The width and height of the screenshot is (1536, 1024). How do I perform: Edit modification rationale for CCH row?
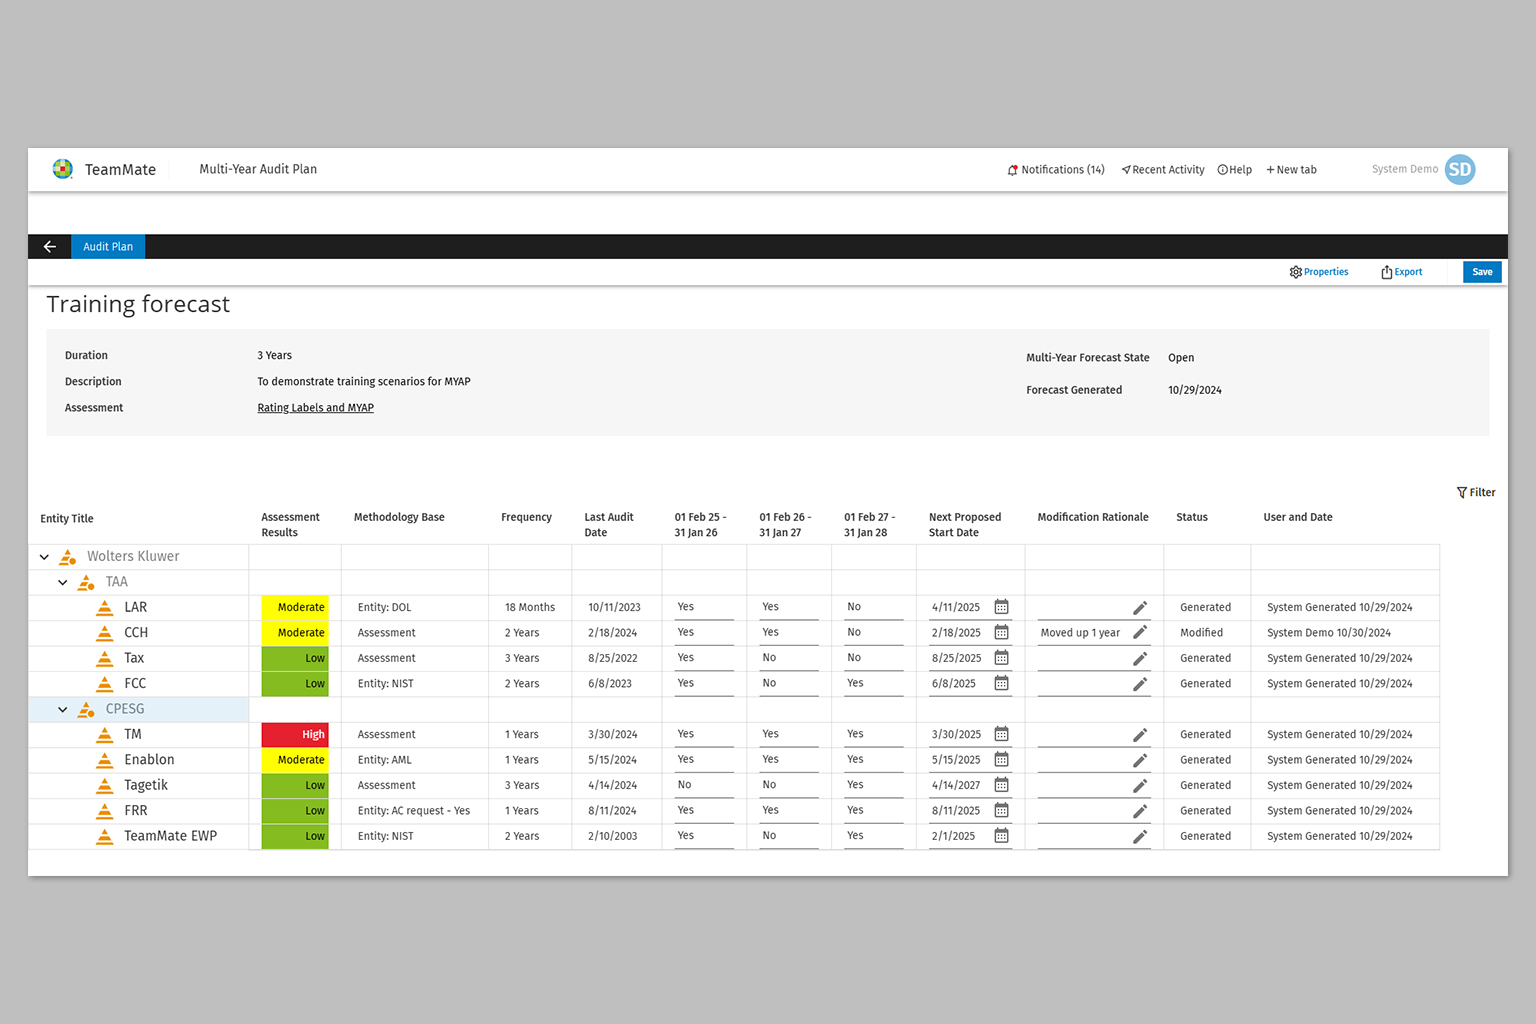tap(1139, 633)
